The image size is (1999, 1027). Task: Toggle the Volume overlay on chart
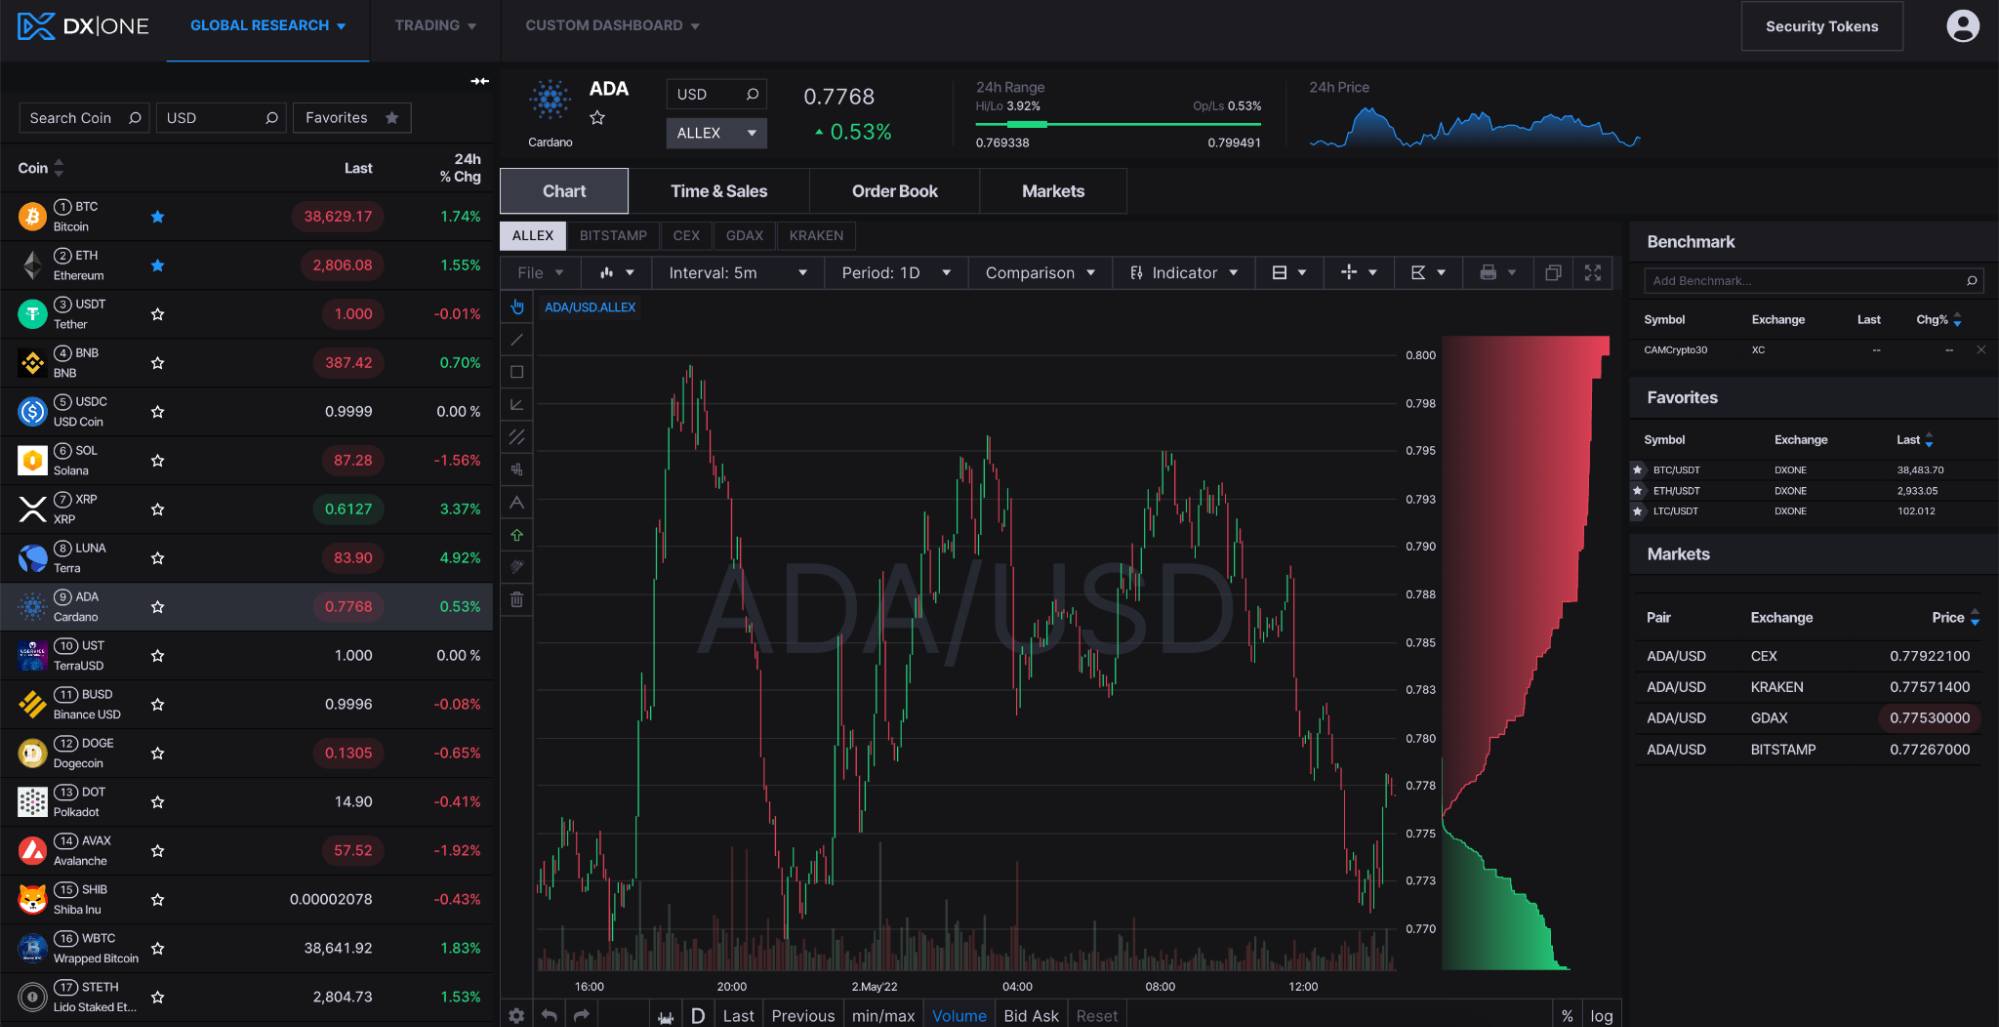click(959, 1015)
